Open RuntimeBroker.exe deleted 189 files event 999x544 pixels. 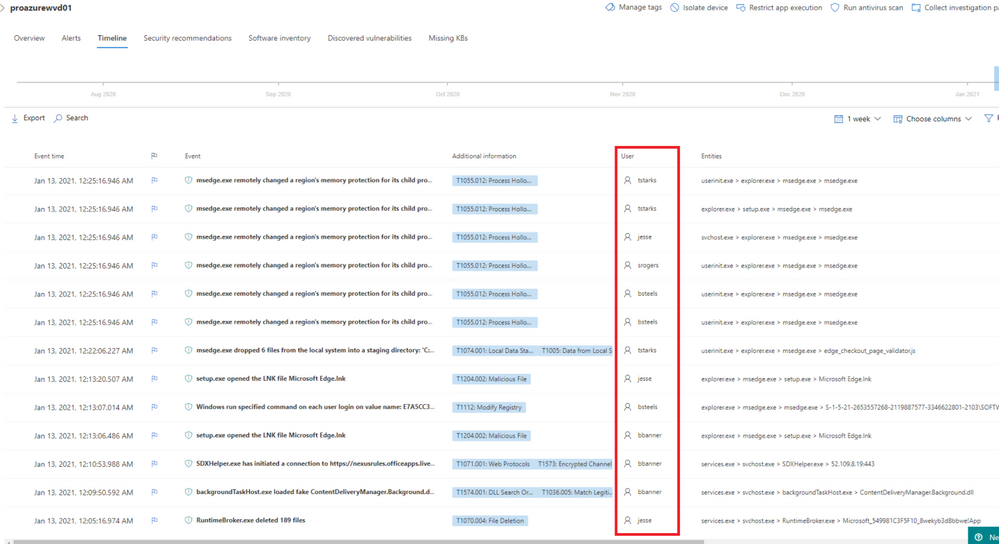click(x=250, y=520)
